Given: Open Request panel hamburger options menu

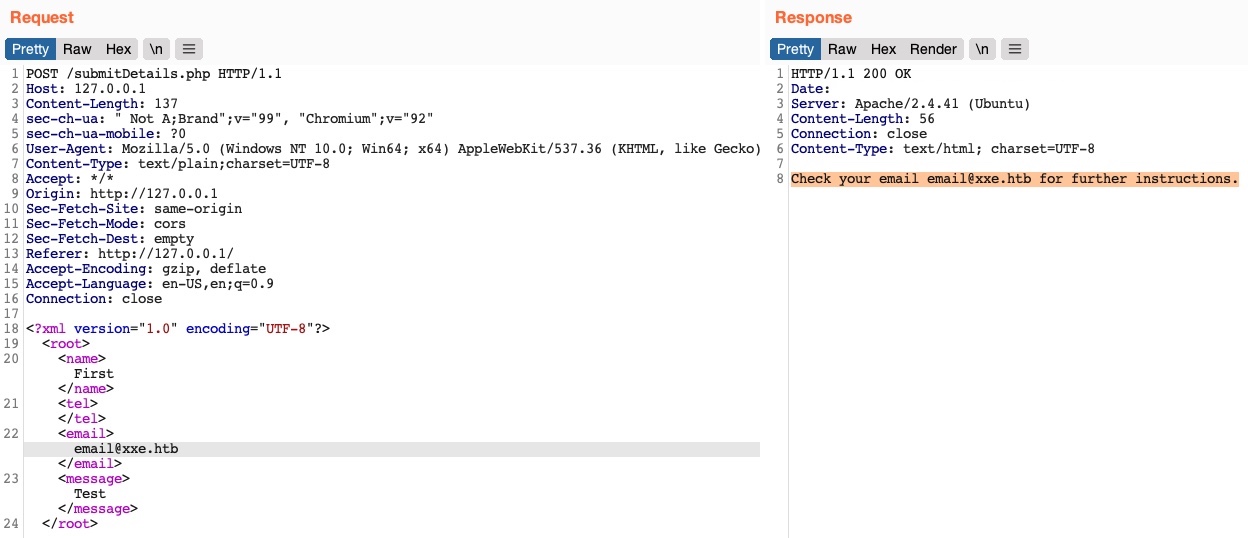Looking at the screenshot, I should (188, 49).
